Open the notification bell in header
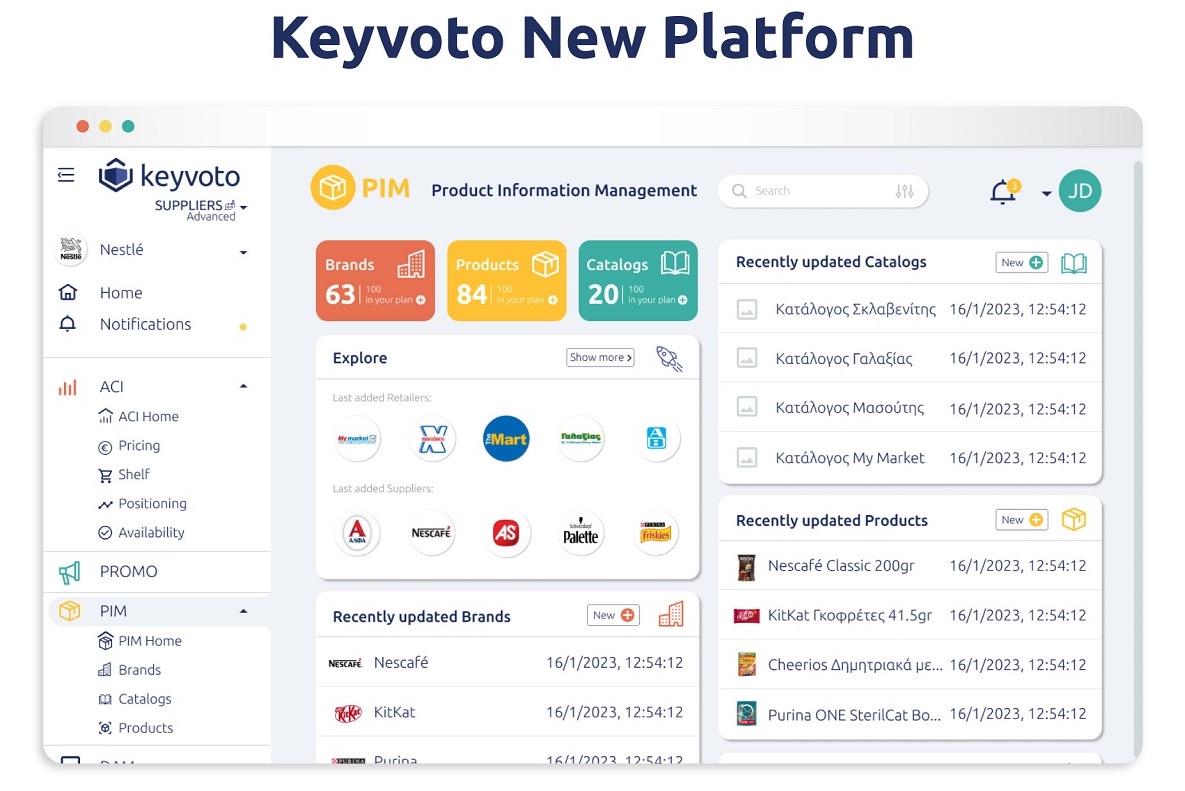Screen dimensions: 1185x791 point(1004,192)
